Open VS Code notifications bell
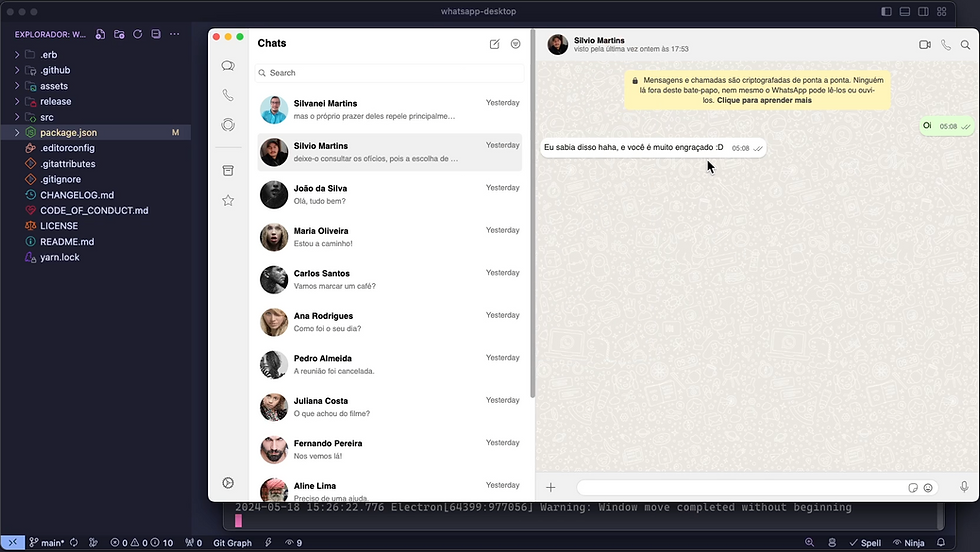Viewport: 980px width, 552px height. point(941,543)
